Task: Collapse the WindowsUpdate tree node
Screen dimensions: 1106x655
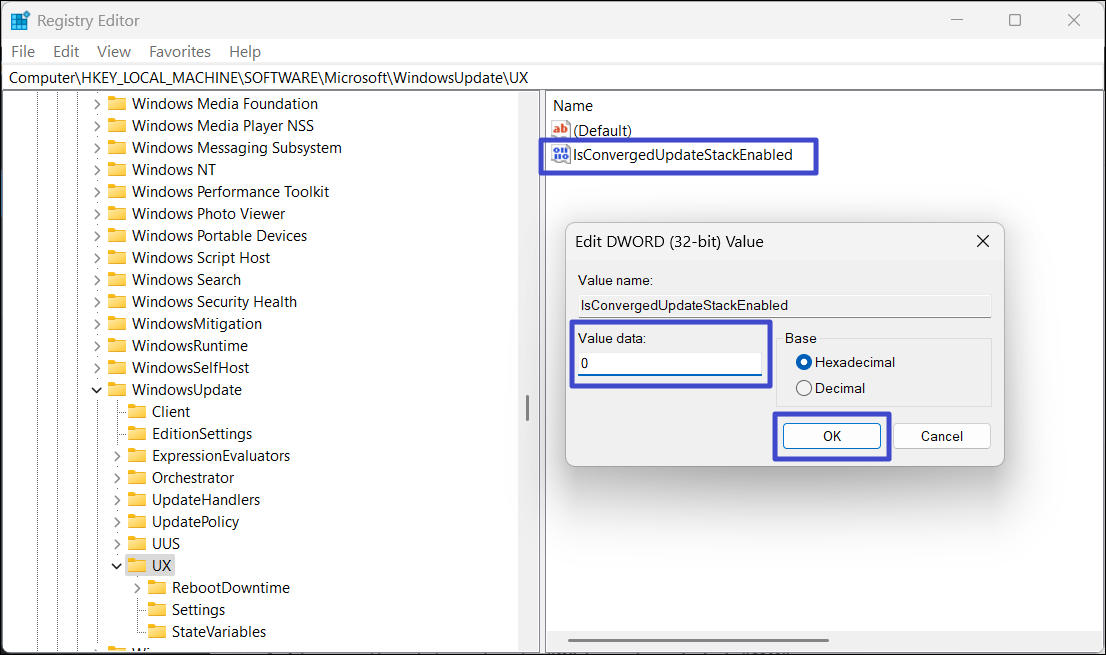Action: click(97, 390)
